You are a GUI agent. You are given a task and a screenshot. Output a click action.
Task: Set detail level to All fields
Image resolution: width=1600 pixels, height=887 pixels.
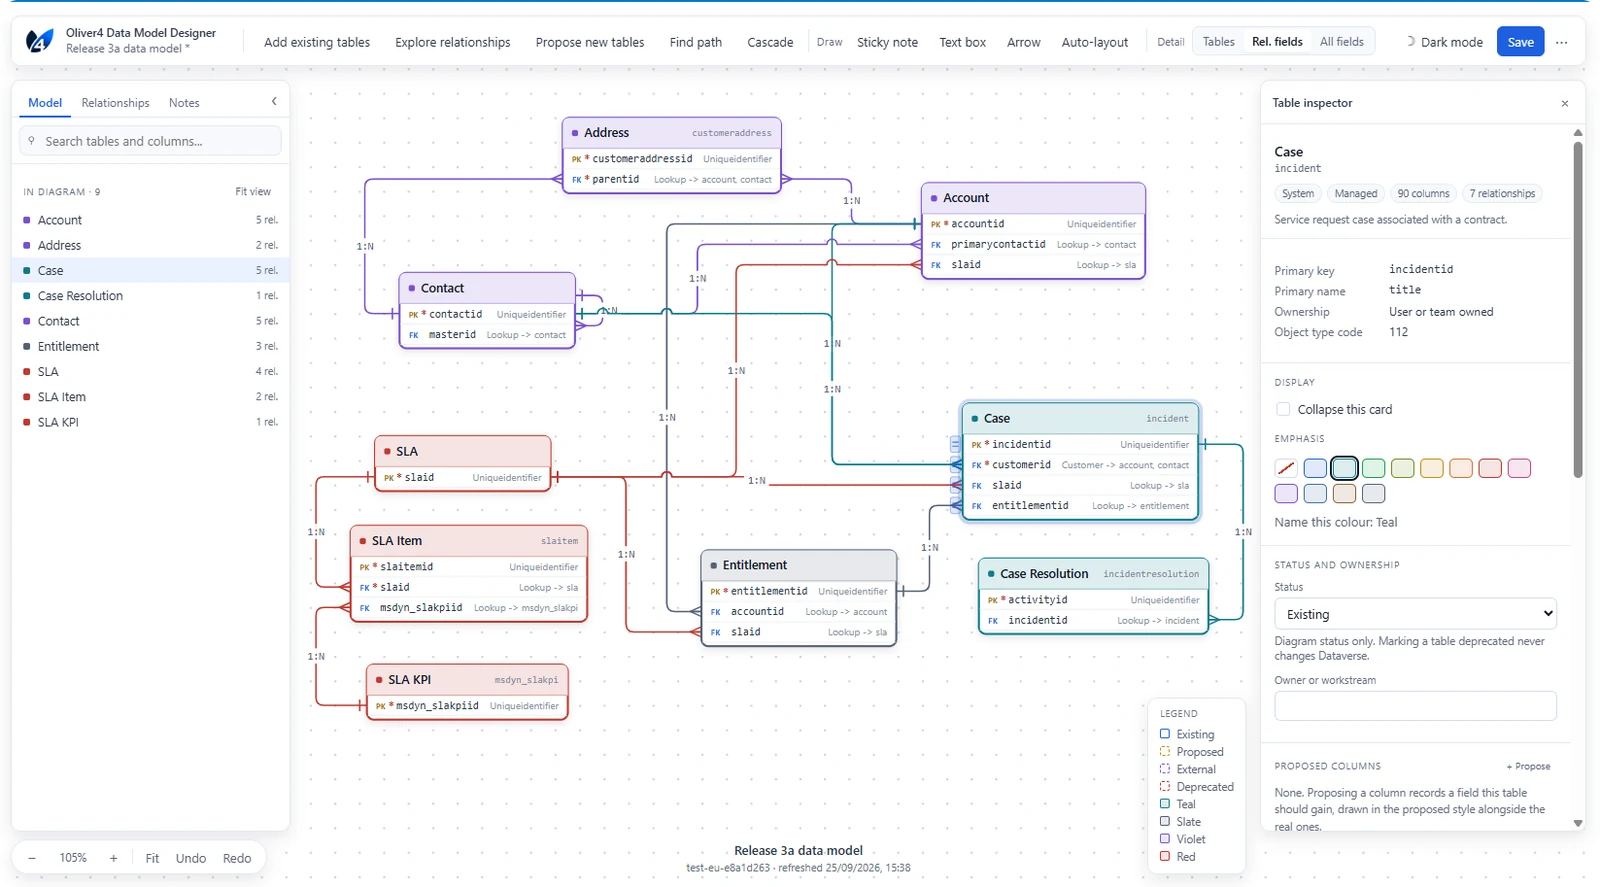click(x=1341, y=42)
